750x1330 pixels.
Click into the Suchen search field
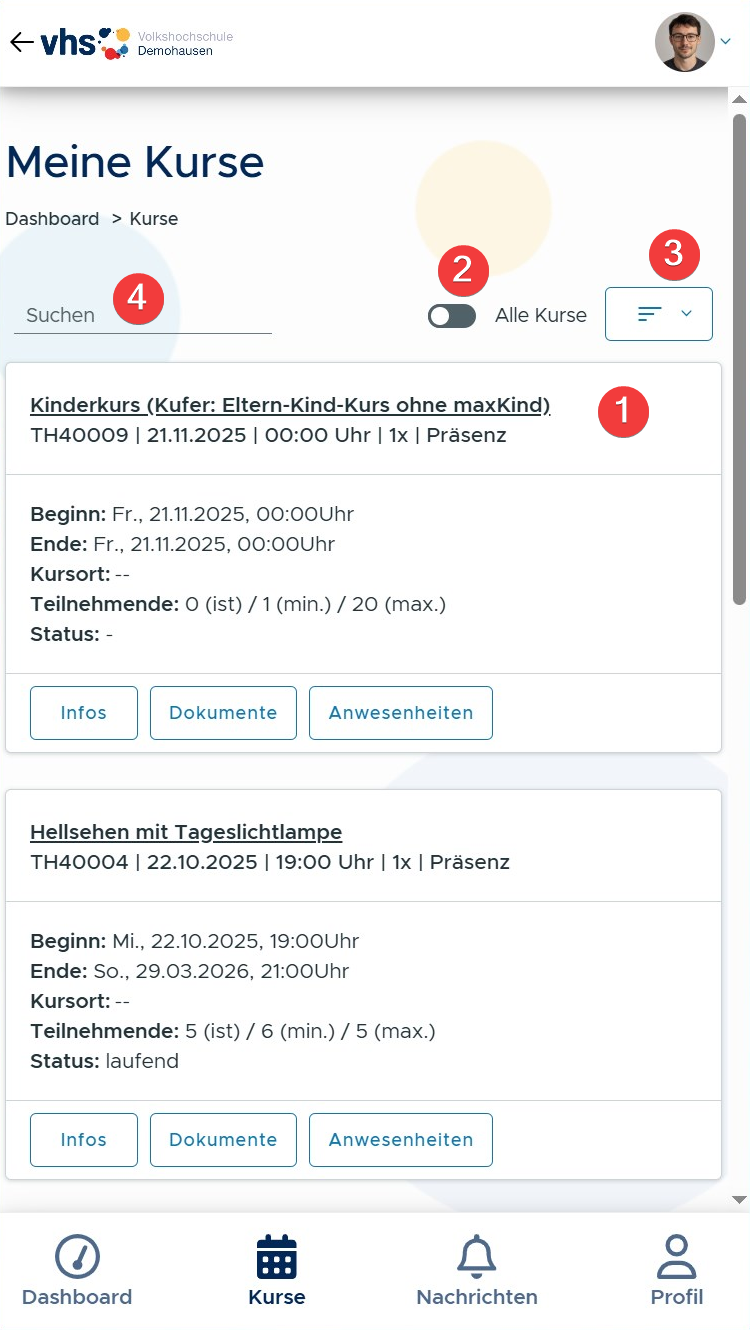(143, 315)
